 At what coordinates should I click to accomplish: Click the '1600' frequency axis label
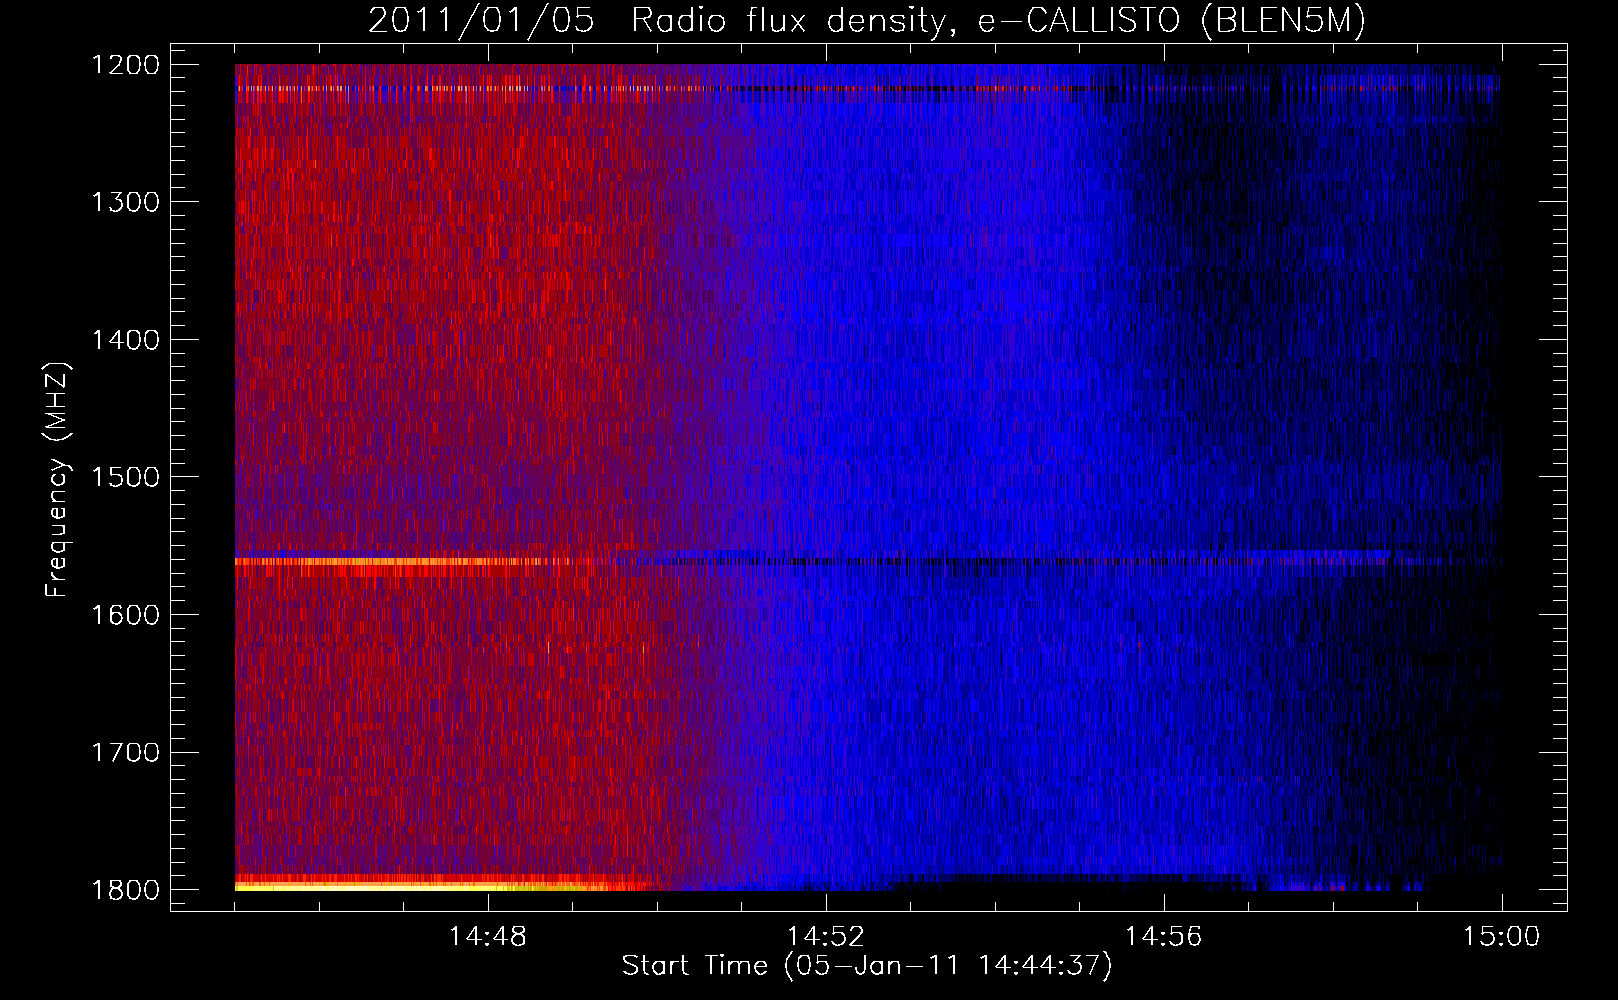[125, 615]
